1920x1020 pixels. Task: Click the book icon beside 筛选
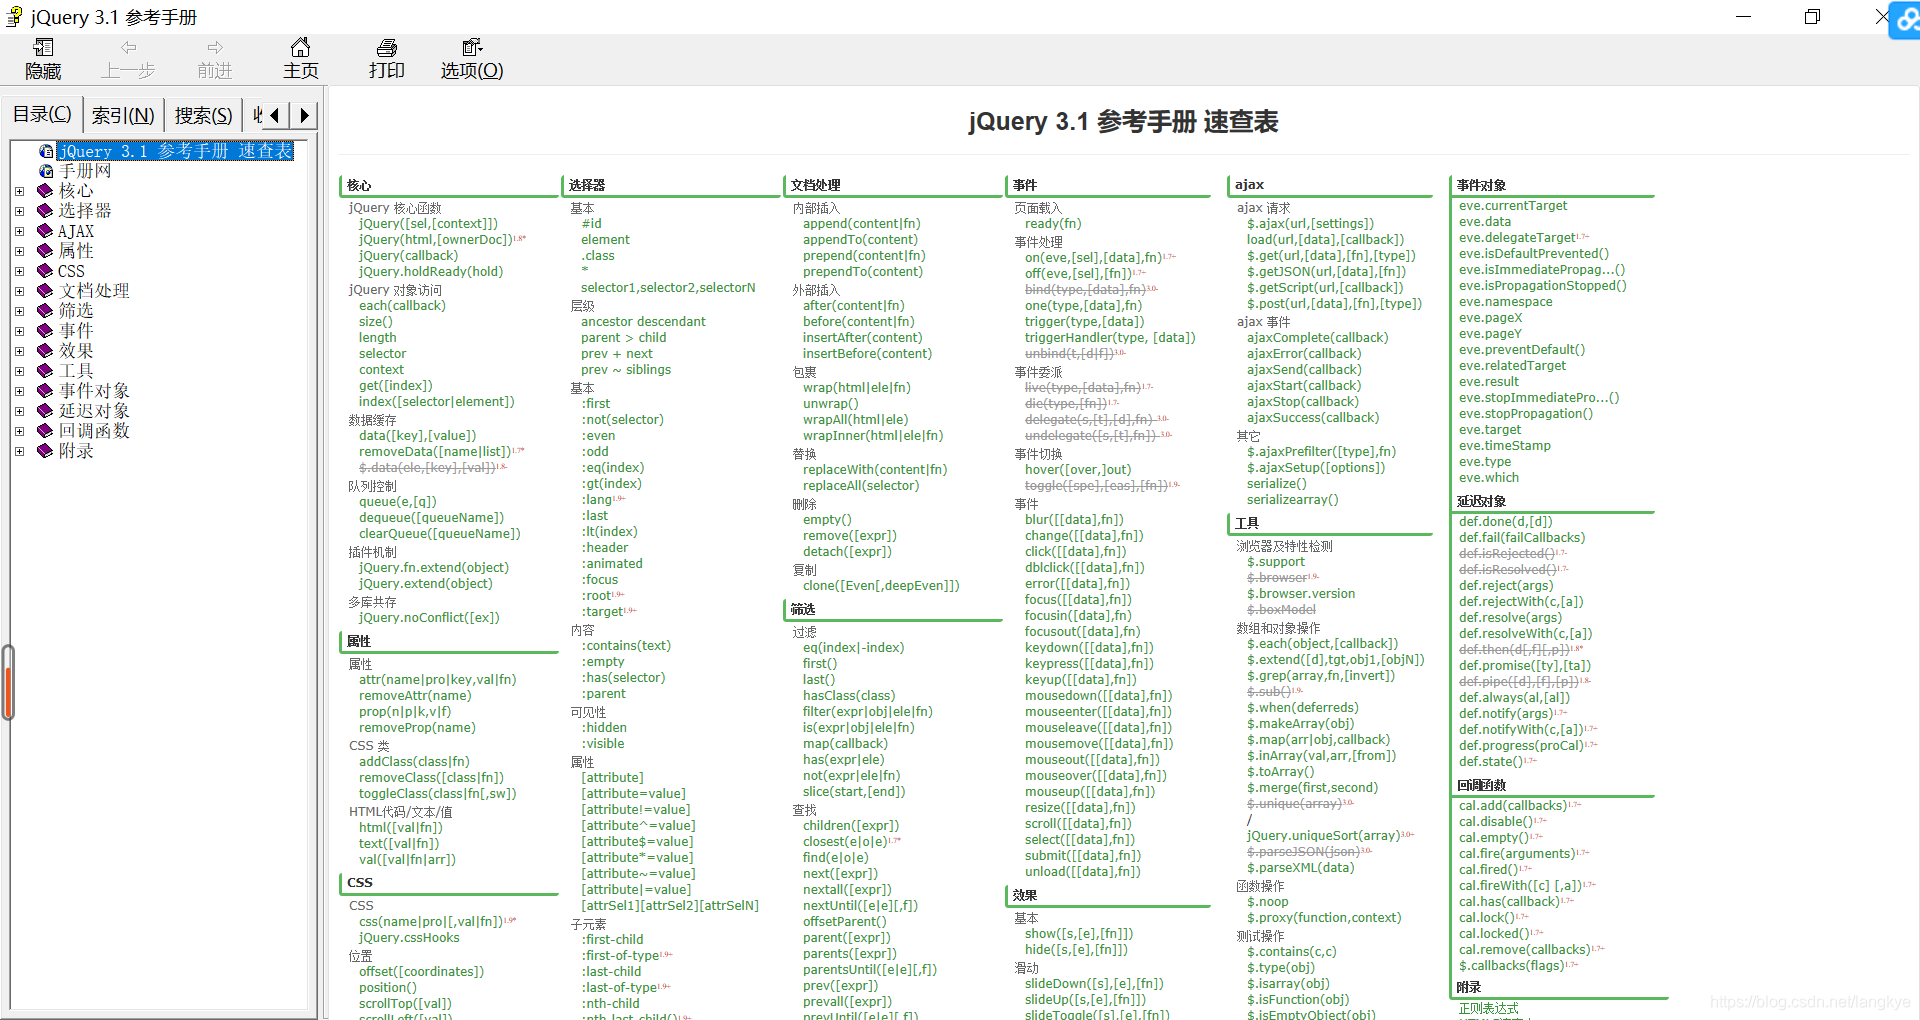coord(44,310)
